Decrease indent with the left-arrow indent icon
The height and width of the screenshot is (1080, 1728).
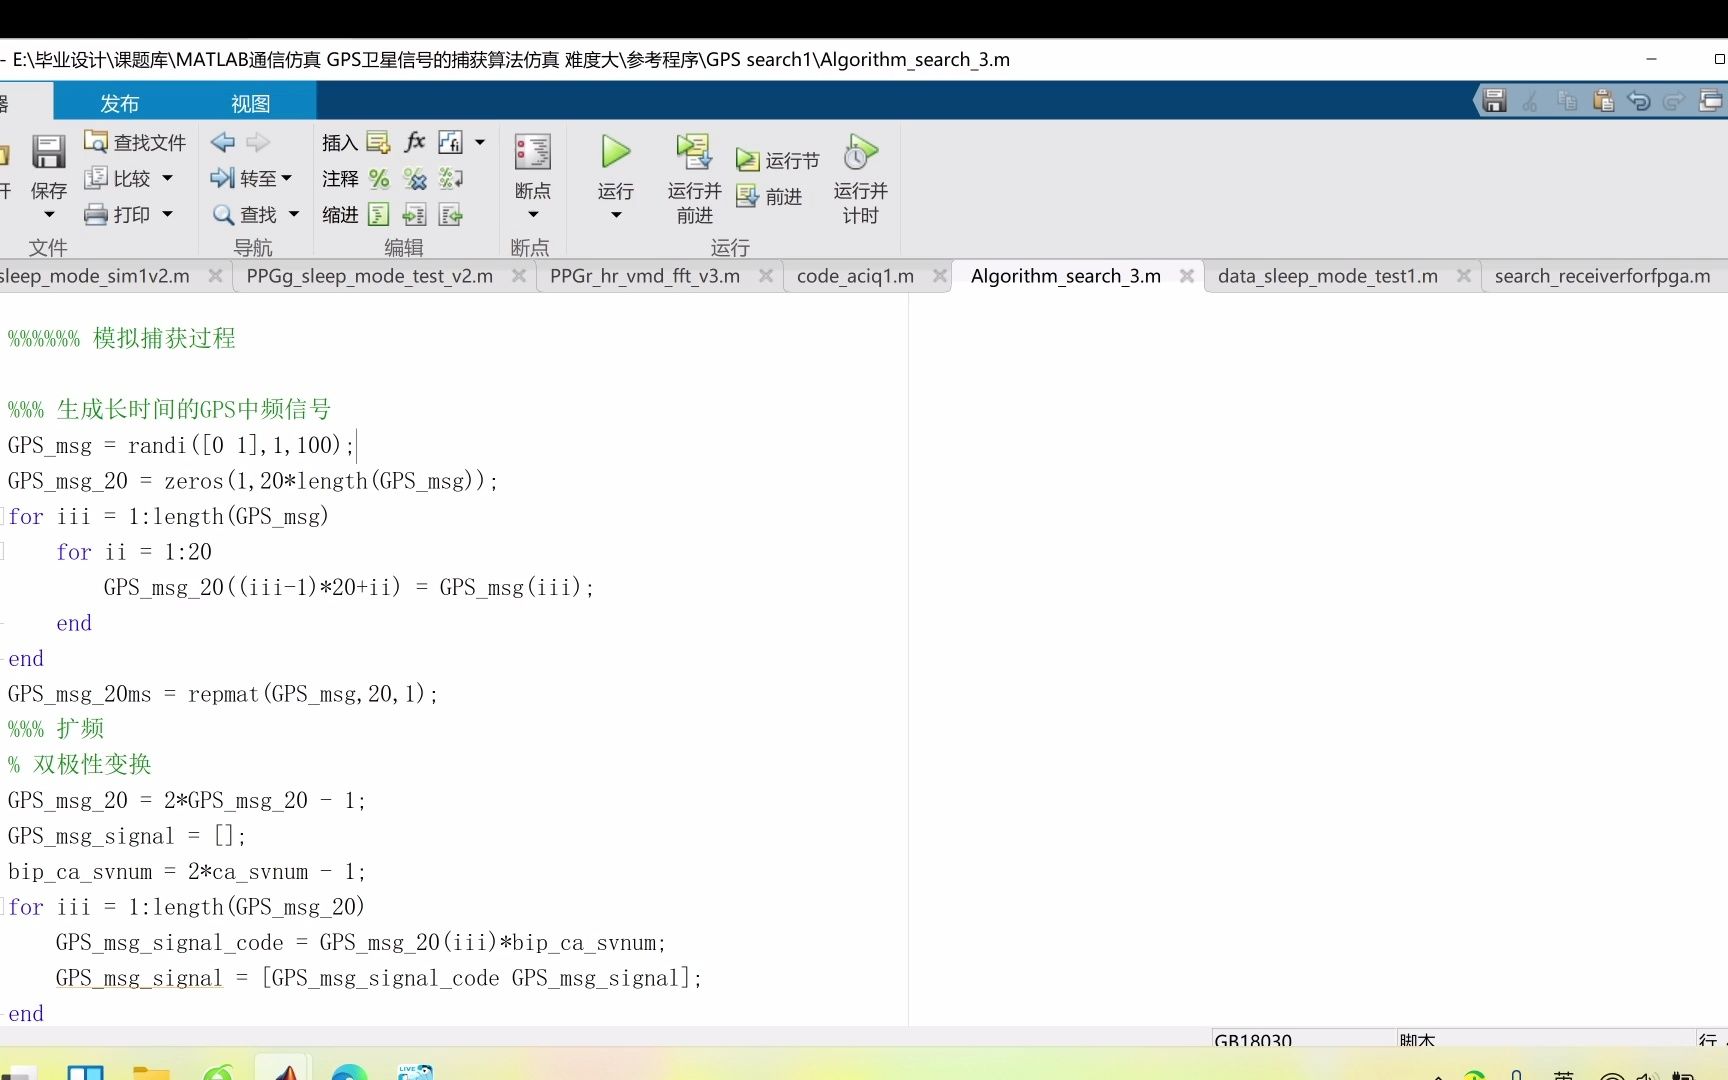[451, 214]
